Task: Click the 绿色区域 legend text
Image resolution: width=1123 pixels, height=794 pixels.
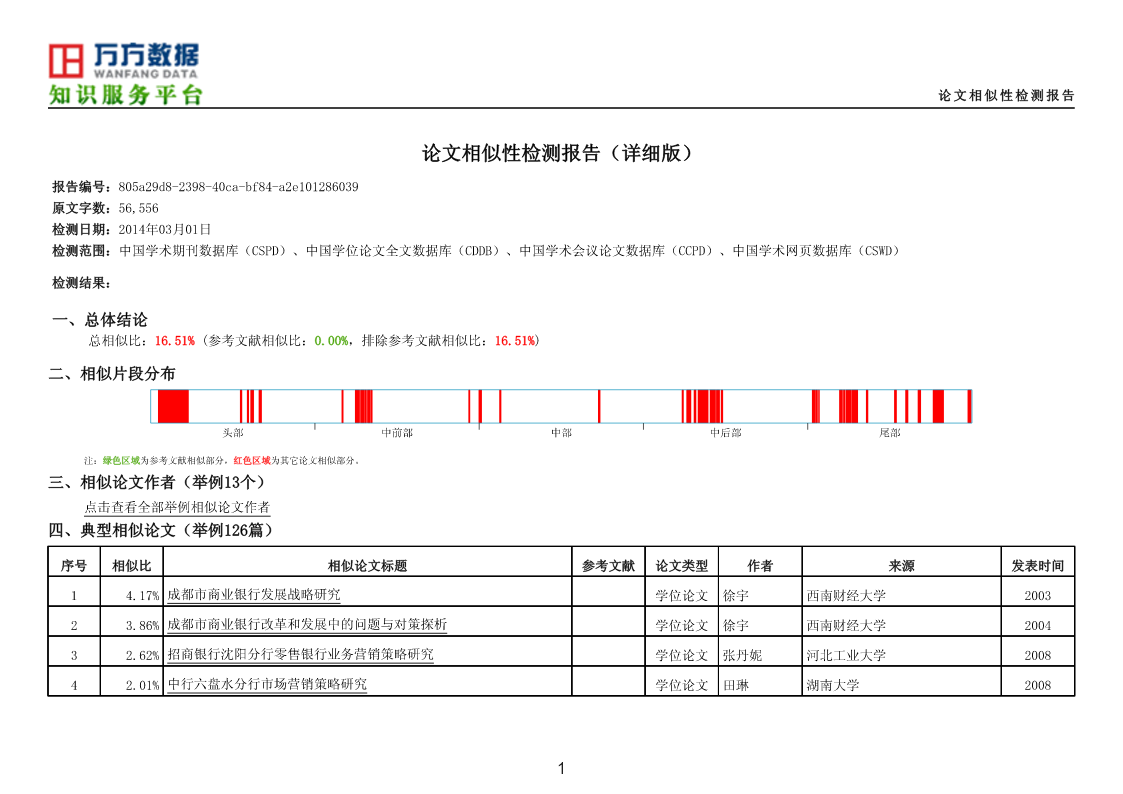Action: [121, 460]
